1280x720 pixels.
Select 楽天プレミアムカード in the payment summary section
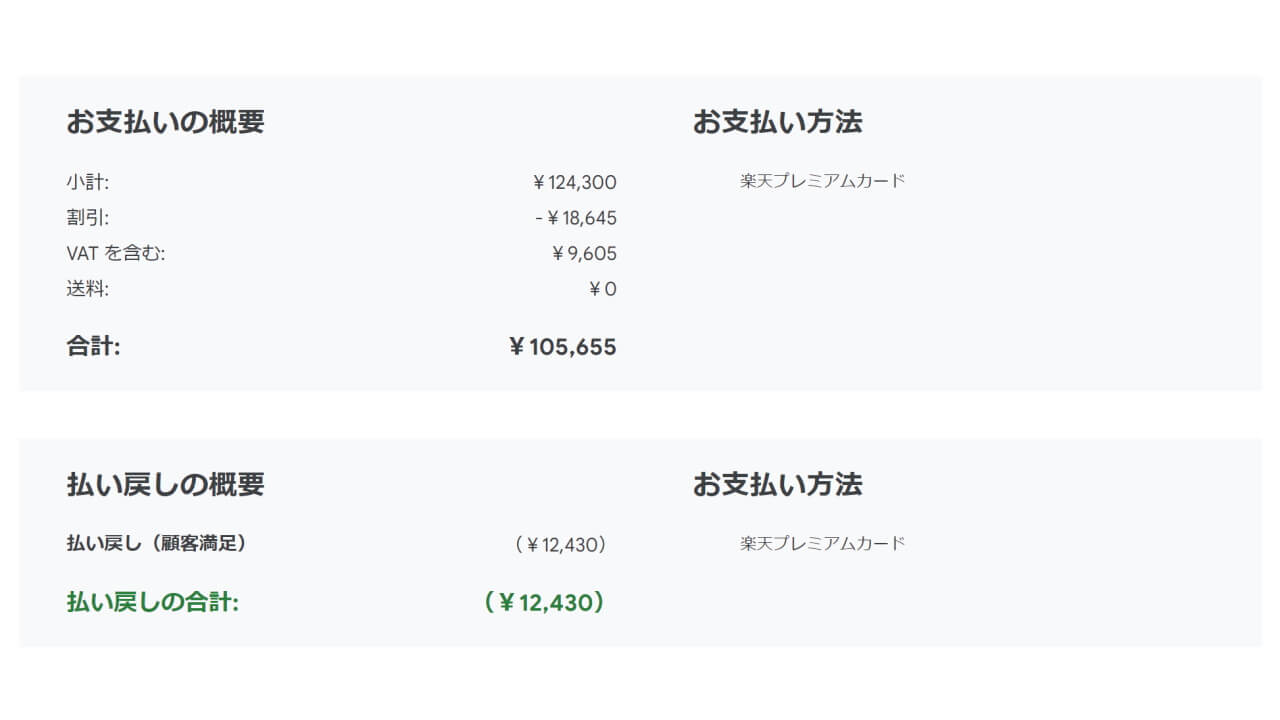pos(822,181)
